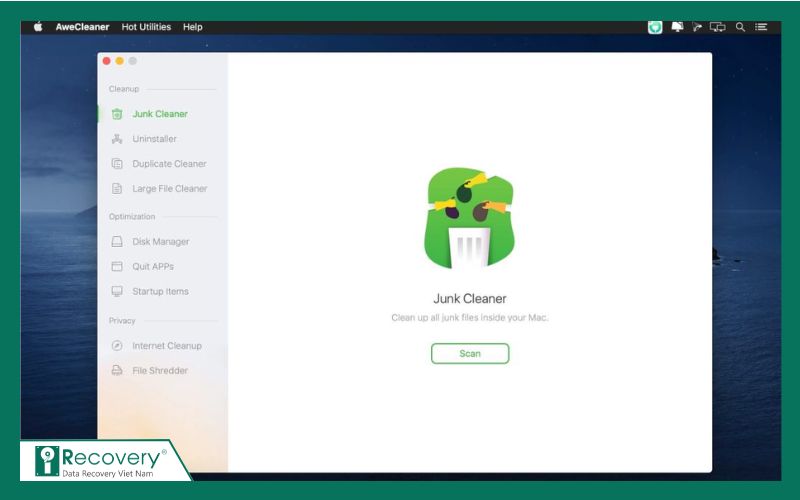Open the Spotlight search magnifier icon
The image size is (800, 500).
coord(740,27)
